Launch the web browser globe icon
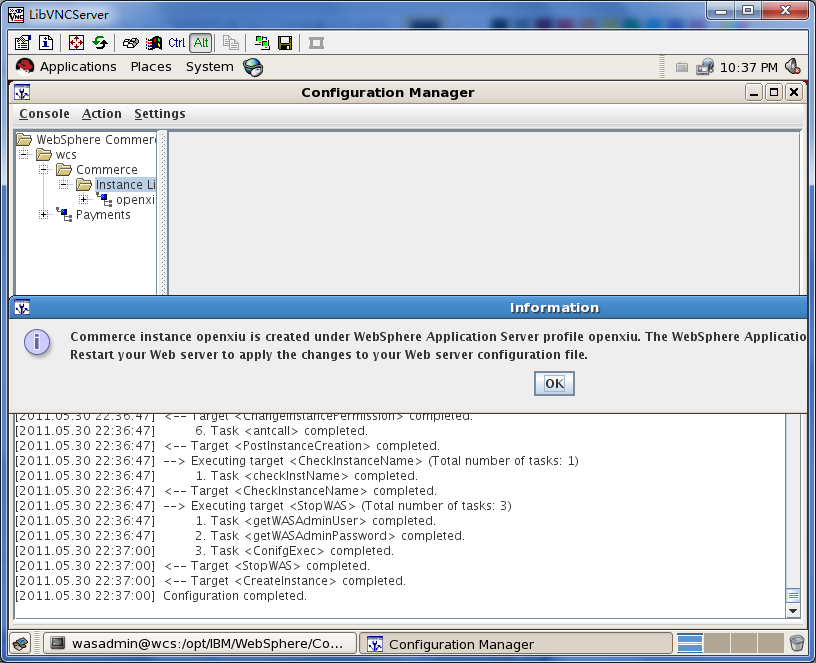 [x=253, y=67]
